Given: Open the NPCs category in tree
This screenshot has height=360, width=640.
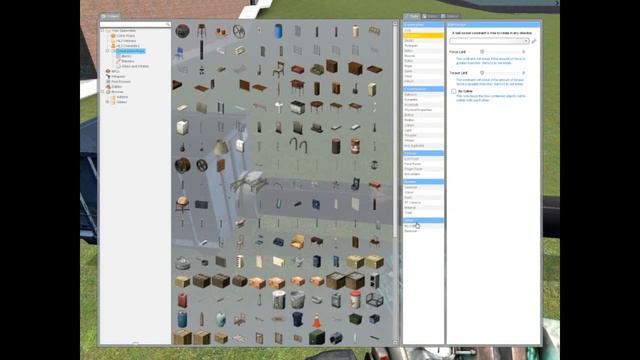Looking at the screenshot, I should [x=116, y=71].
